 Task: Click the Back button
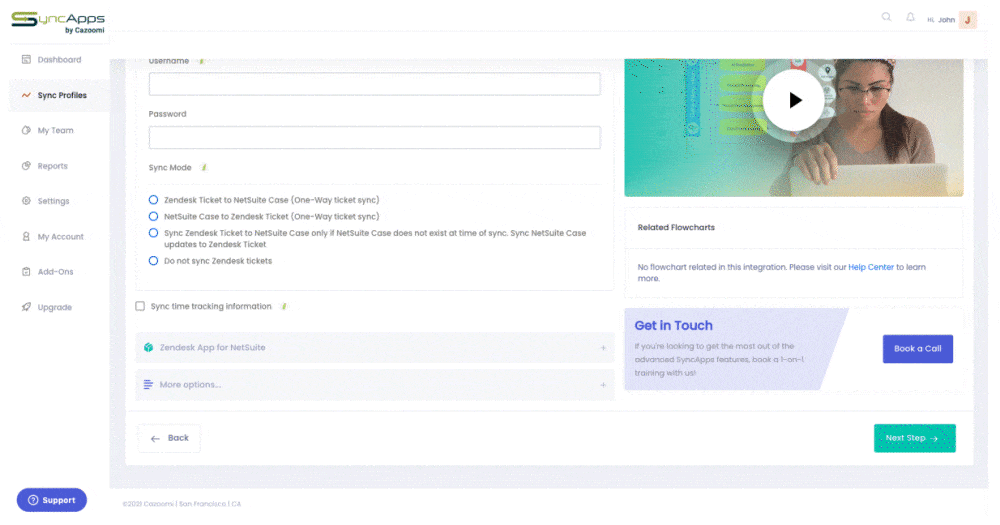[169, 438]
